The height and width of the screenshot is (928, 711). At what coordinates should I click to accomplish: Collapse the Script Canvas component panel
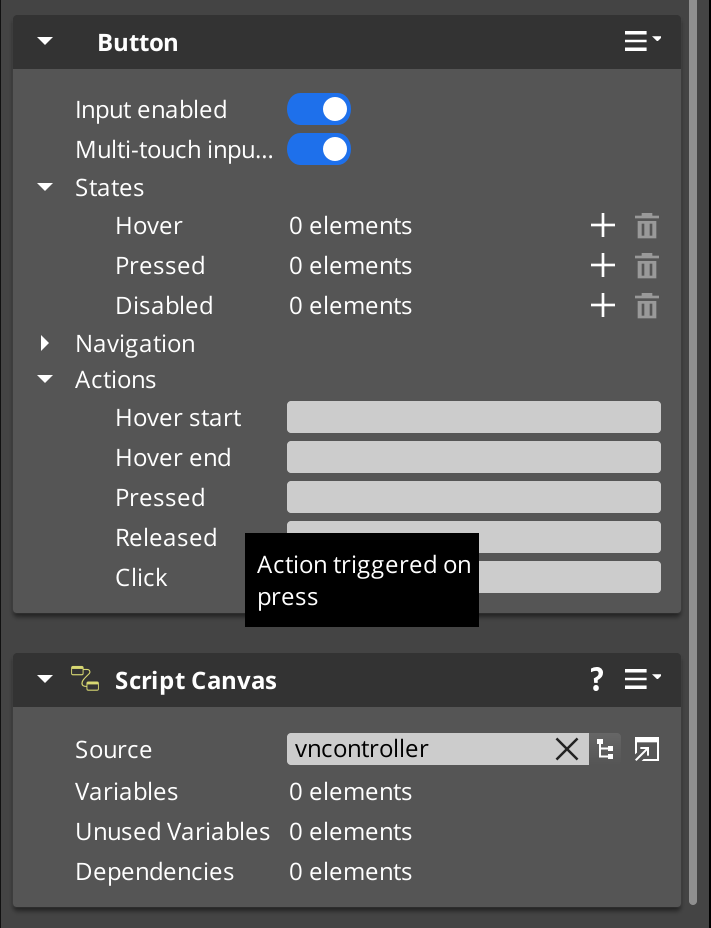44,680
